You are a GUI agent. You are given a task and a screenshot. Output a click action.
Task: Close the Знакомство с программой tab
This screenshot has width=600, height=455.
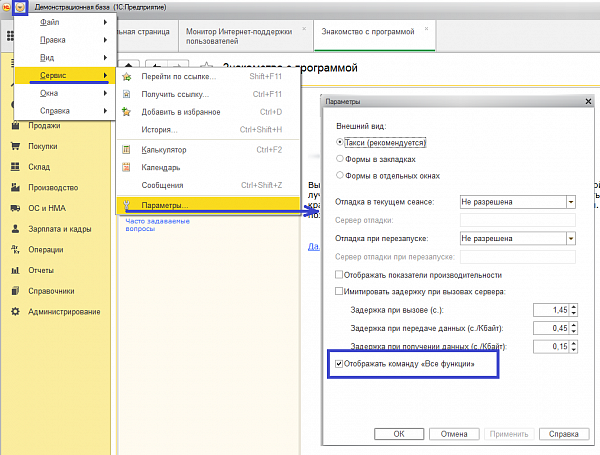click(426, 29)
